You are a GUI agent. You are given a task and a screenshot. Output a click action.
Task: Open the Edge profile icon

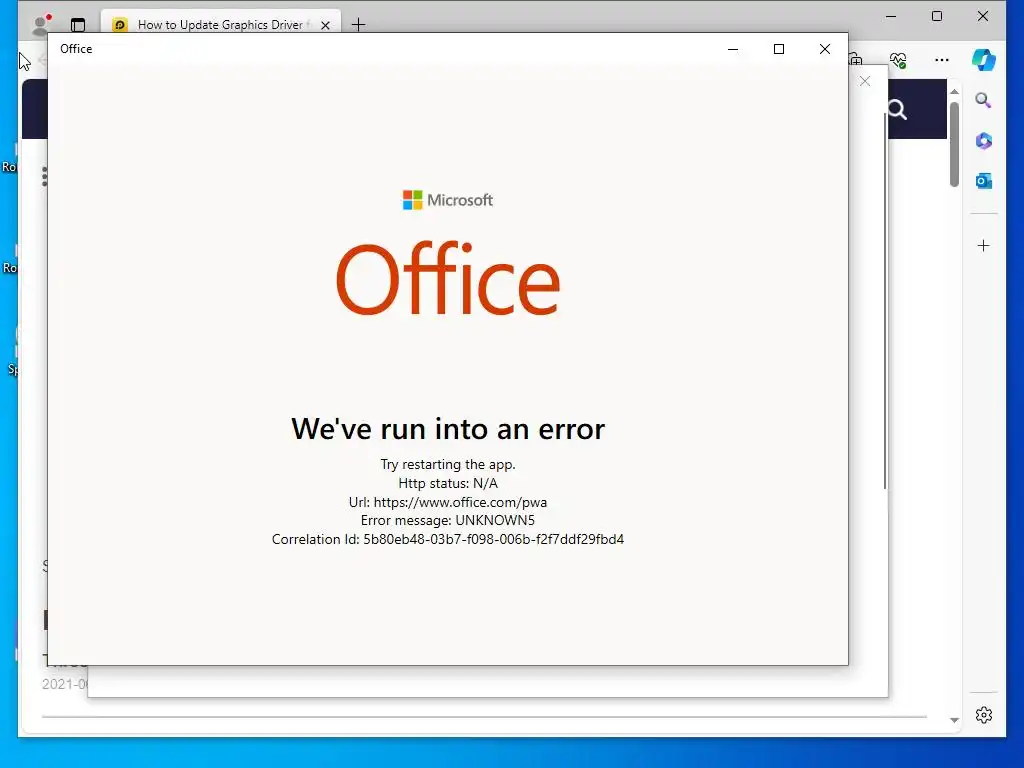pos(42,25)
